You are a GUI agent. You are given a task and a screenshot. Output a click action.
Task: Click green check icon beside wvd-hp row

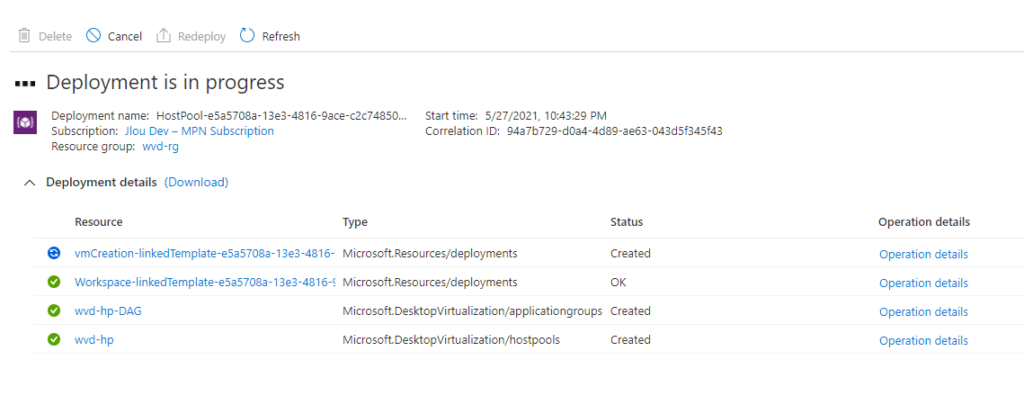[54, 340]
